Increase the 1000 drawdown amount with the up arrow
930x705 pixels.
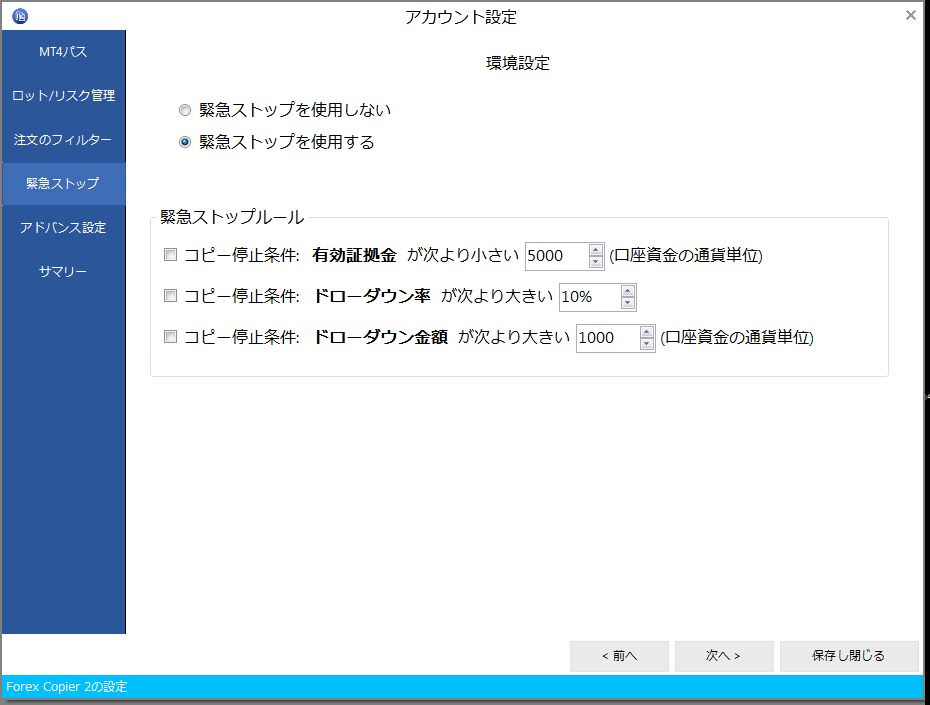pyautogui.click(x=646, y=332)
